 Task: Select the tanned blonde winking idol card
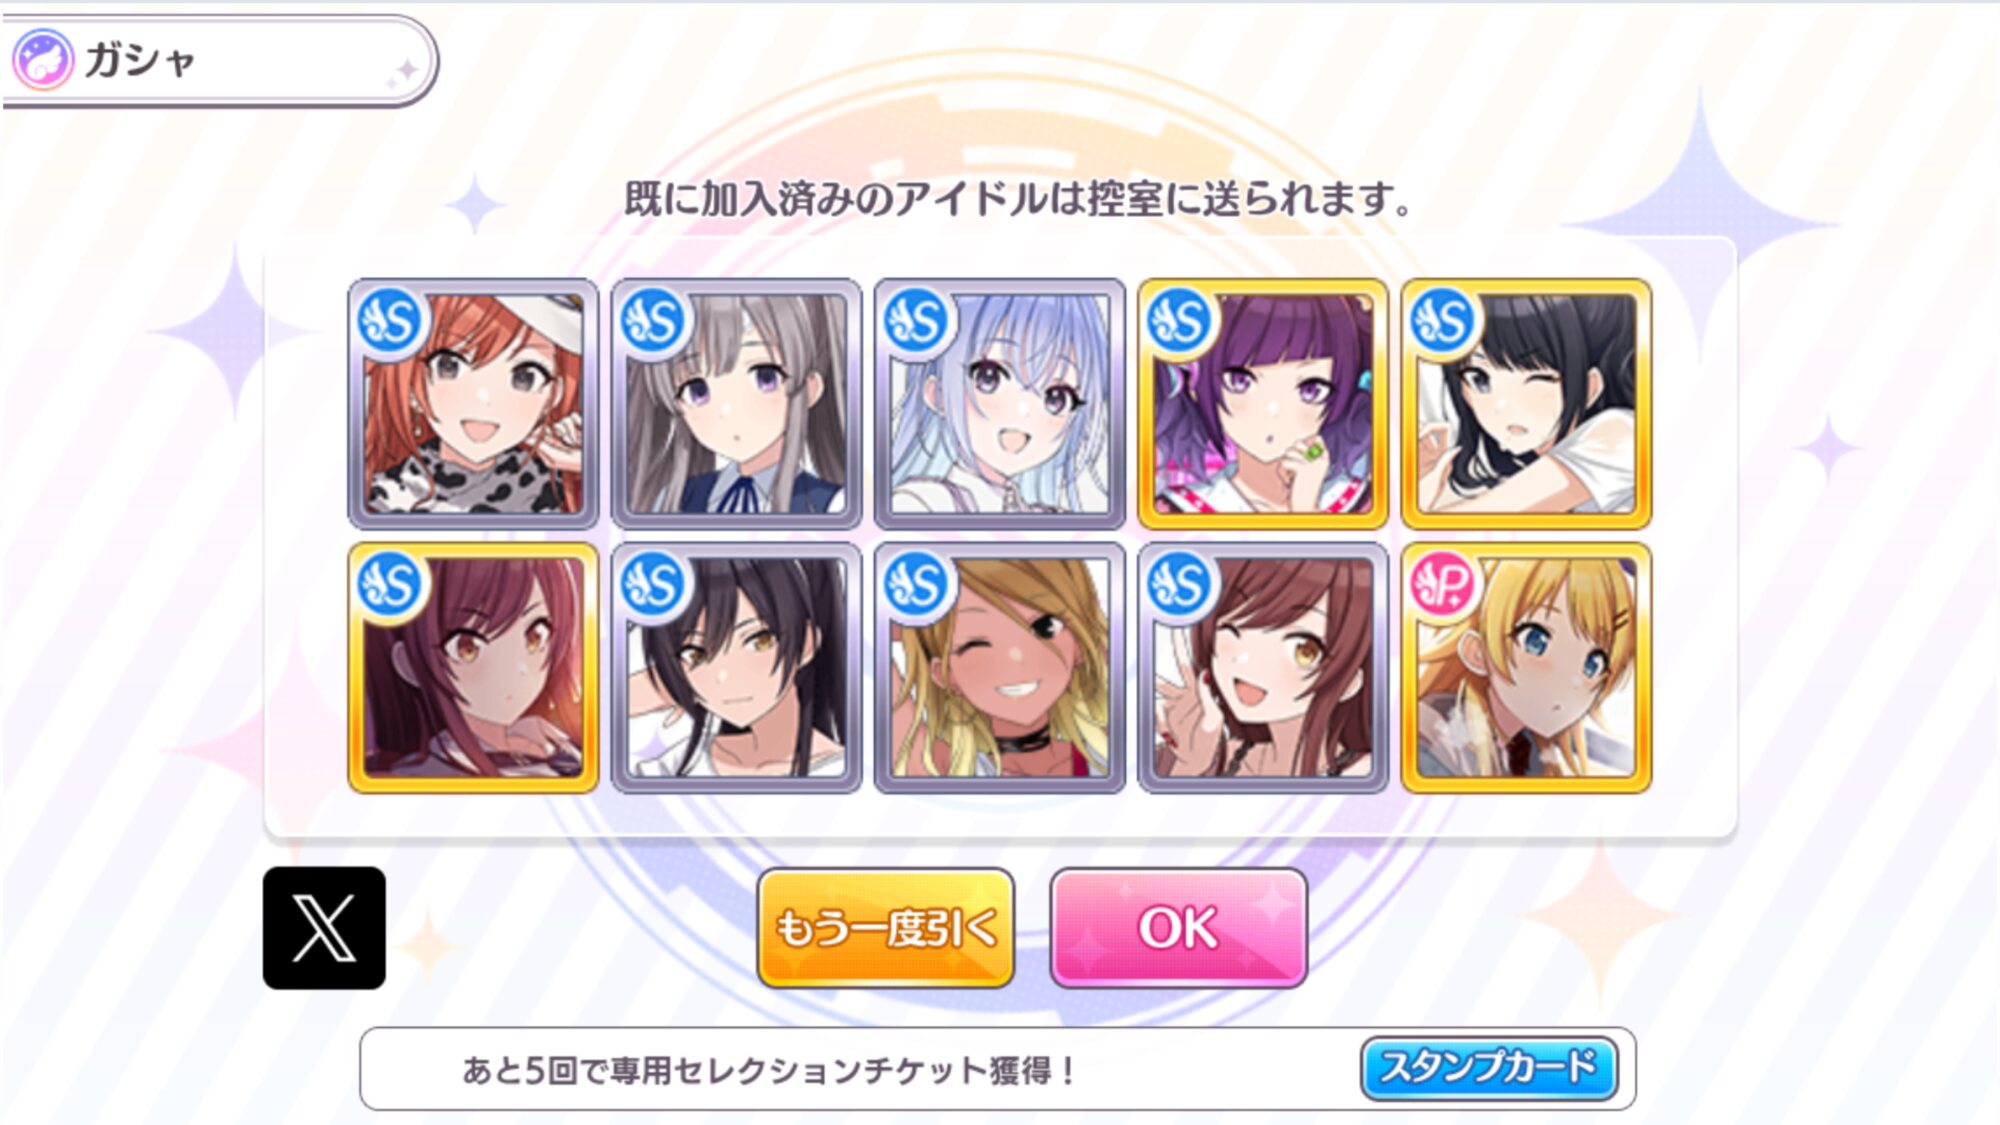pyautogui.click(x=1000, y=668)
